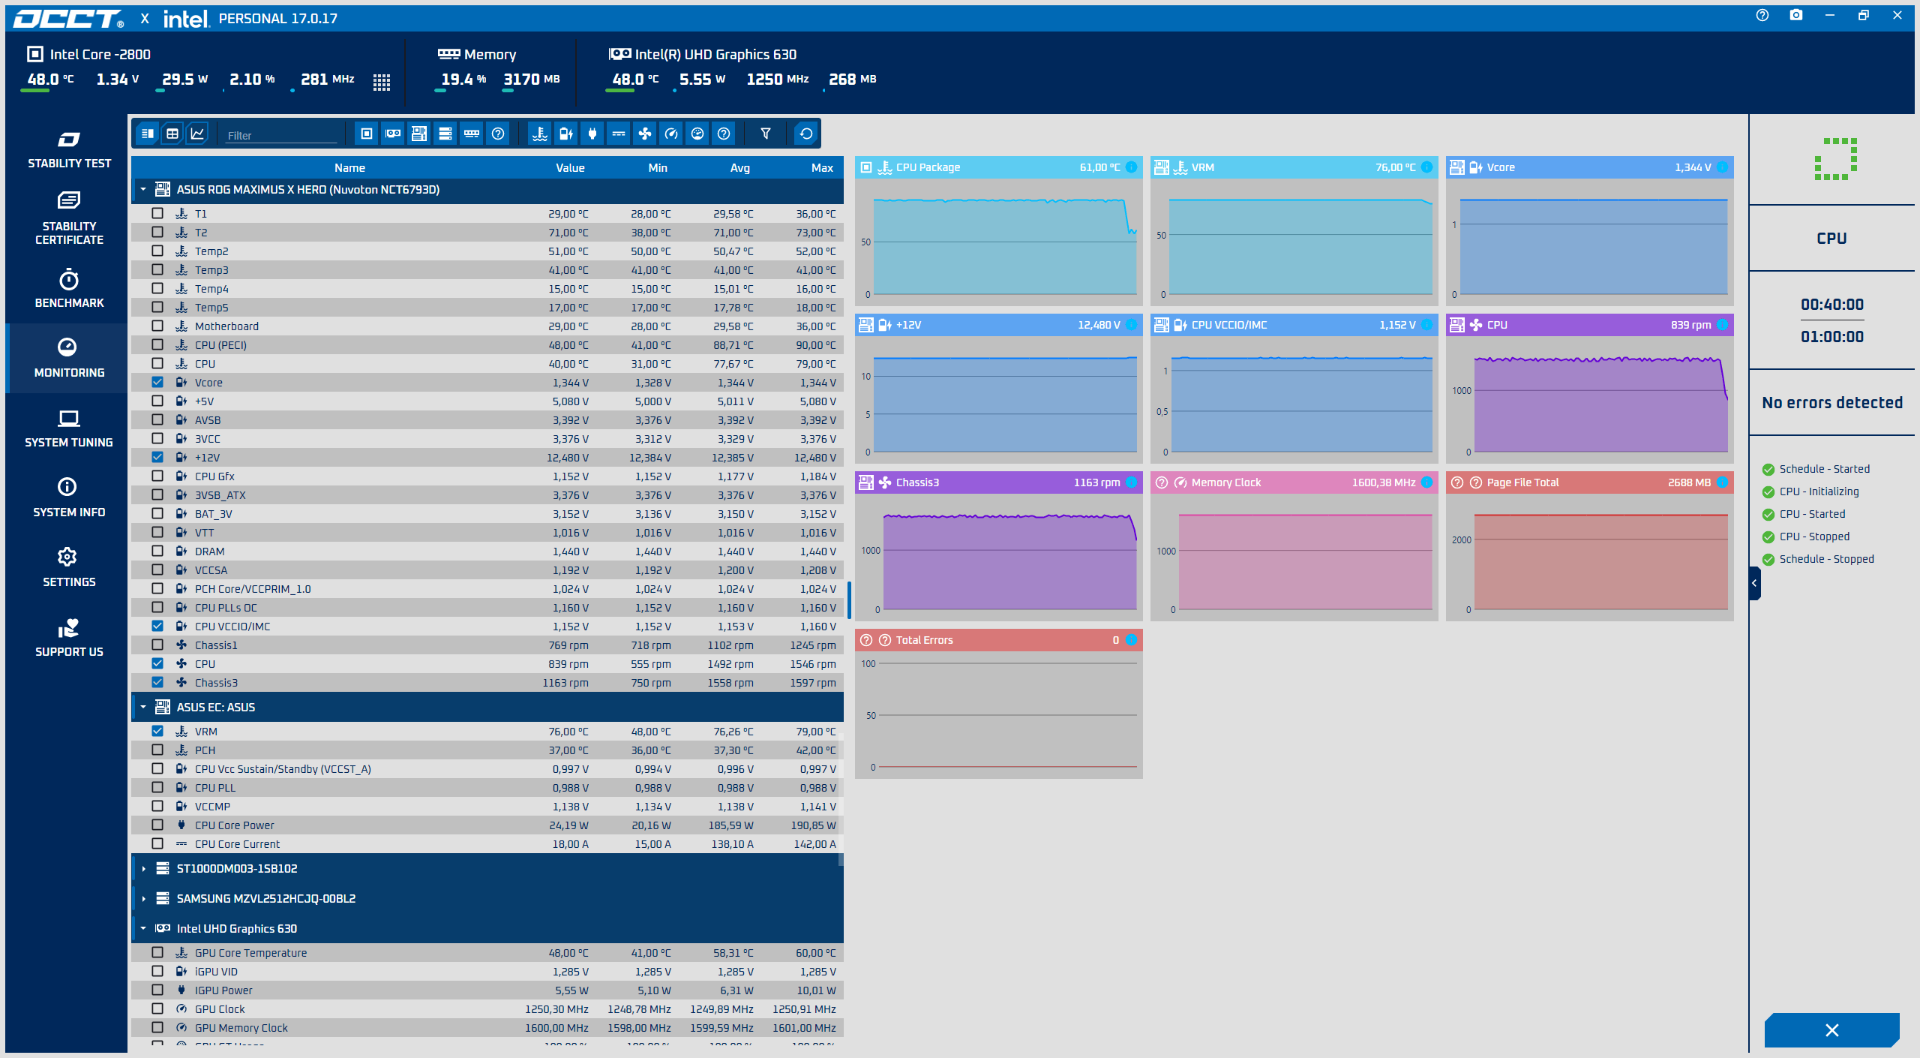1920x1058 pixels.
Task: Click the funnel filter icon
Action: click(766, 133)
